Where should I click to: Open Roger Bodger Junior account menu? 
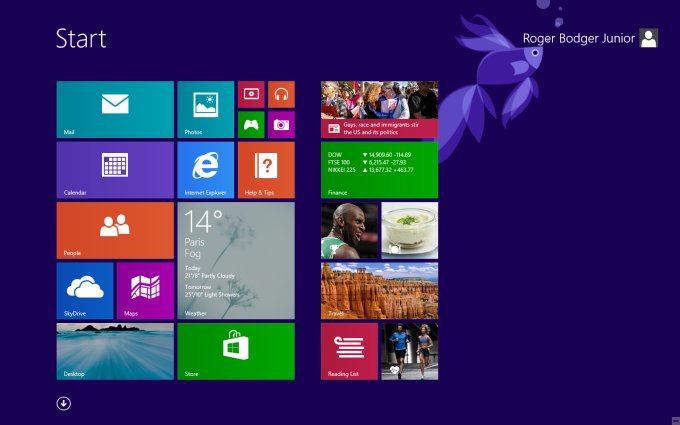click(590, 38)
